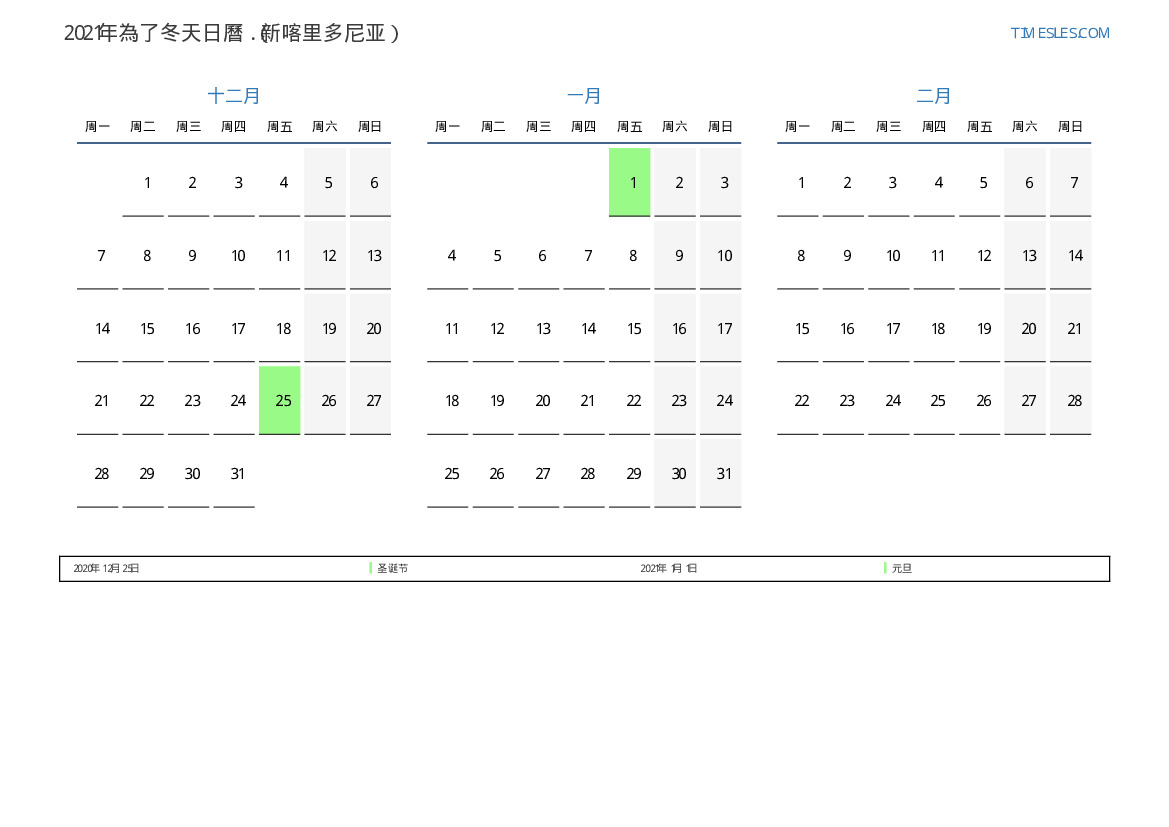Select January 31 in the calendar

coord(724,474)
